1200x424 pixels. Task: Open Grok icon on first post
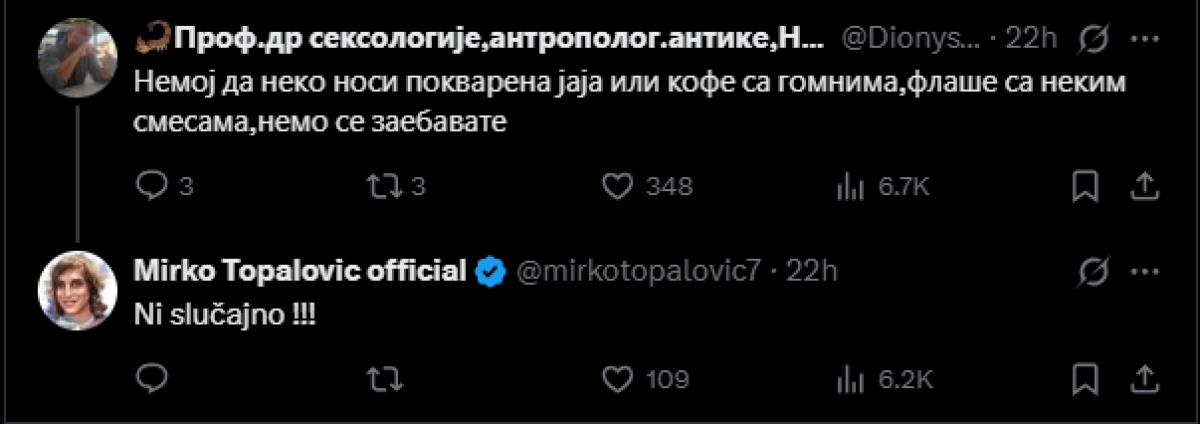click(1094, 41)
